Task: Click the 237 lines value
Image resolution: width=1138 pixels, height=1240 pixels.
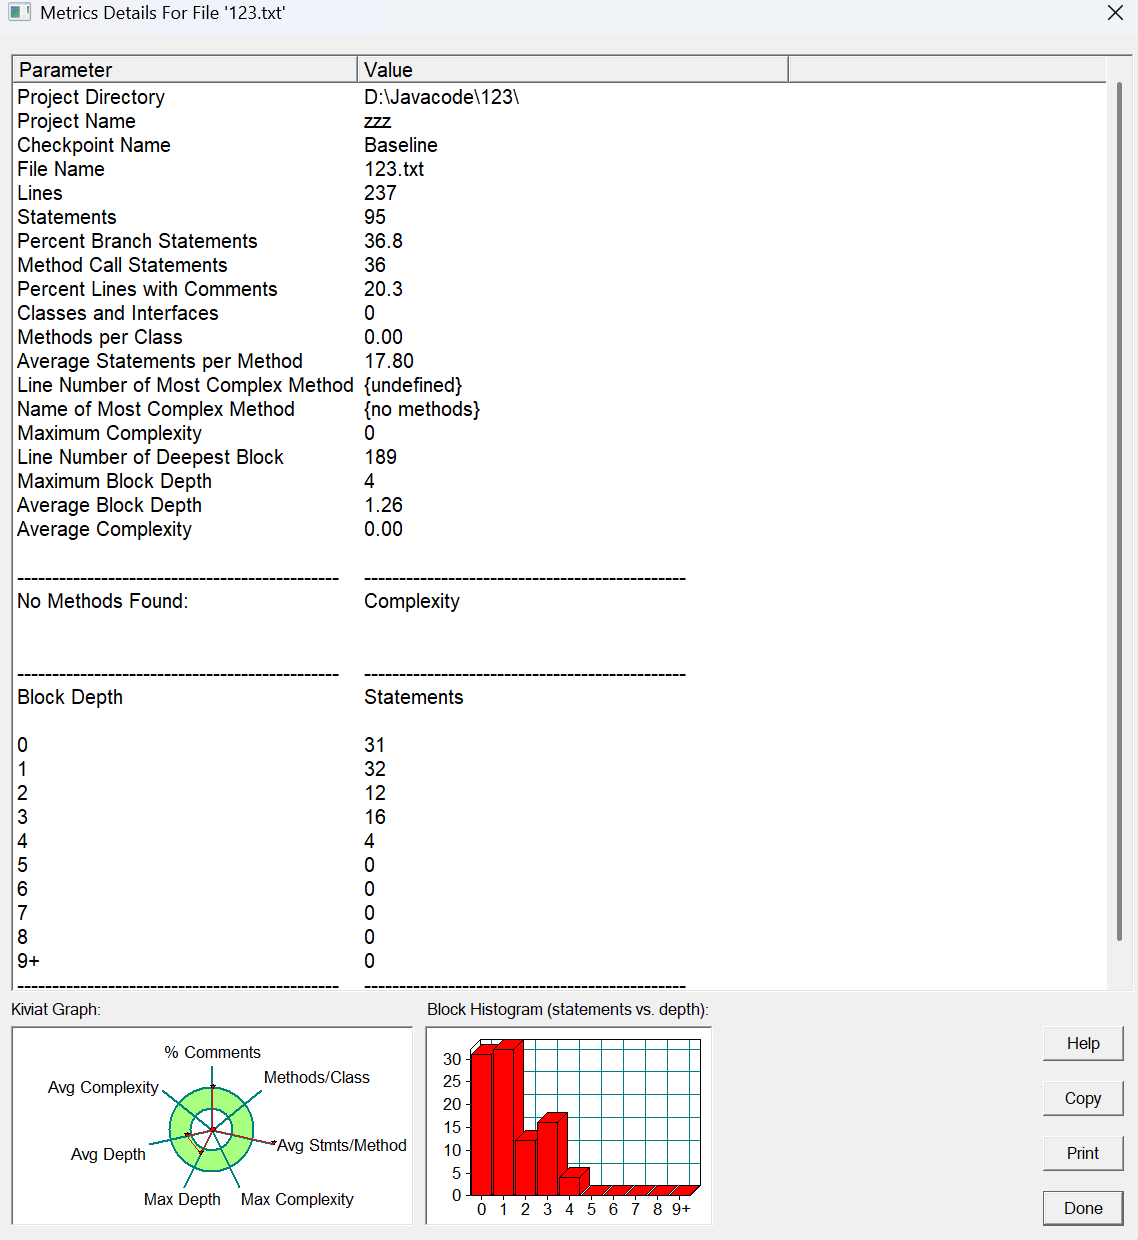Action: tap(380, 193)
